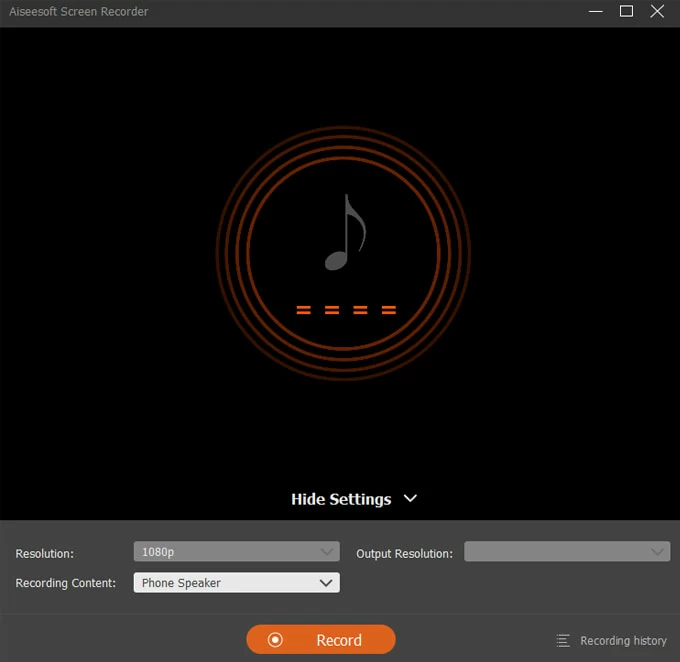Image resolution: width=680 pixels, height=662 pixels.
Task: Collapse settings using the Hide Settings chevron
Action: [x=409, y=498]
